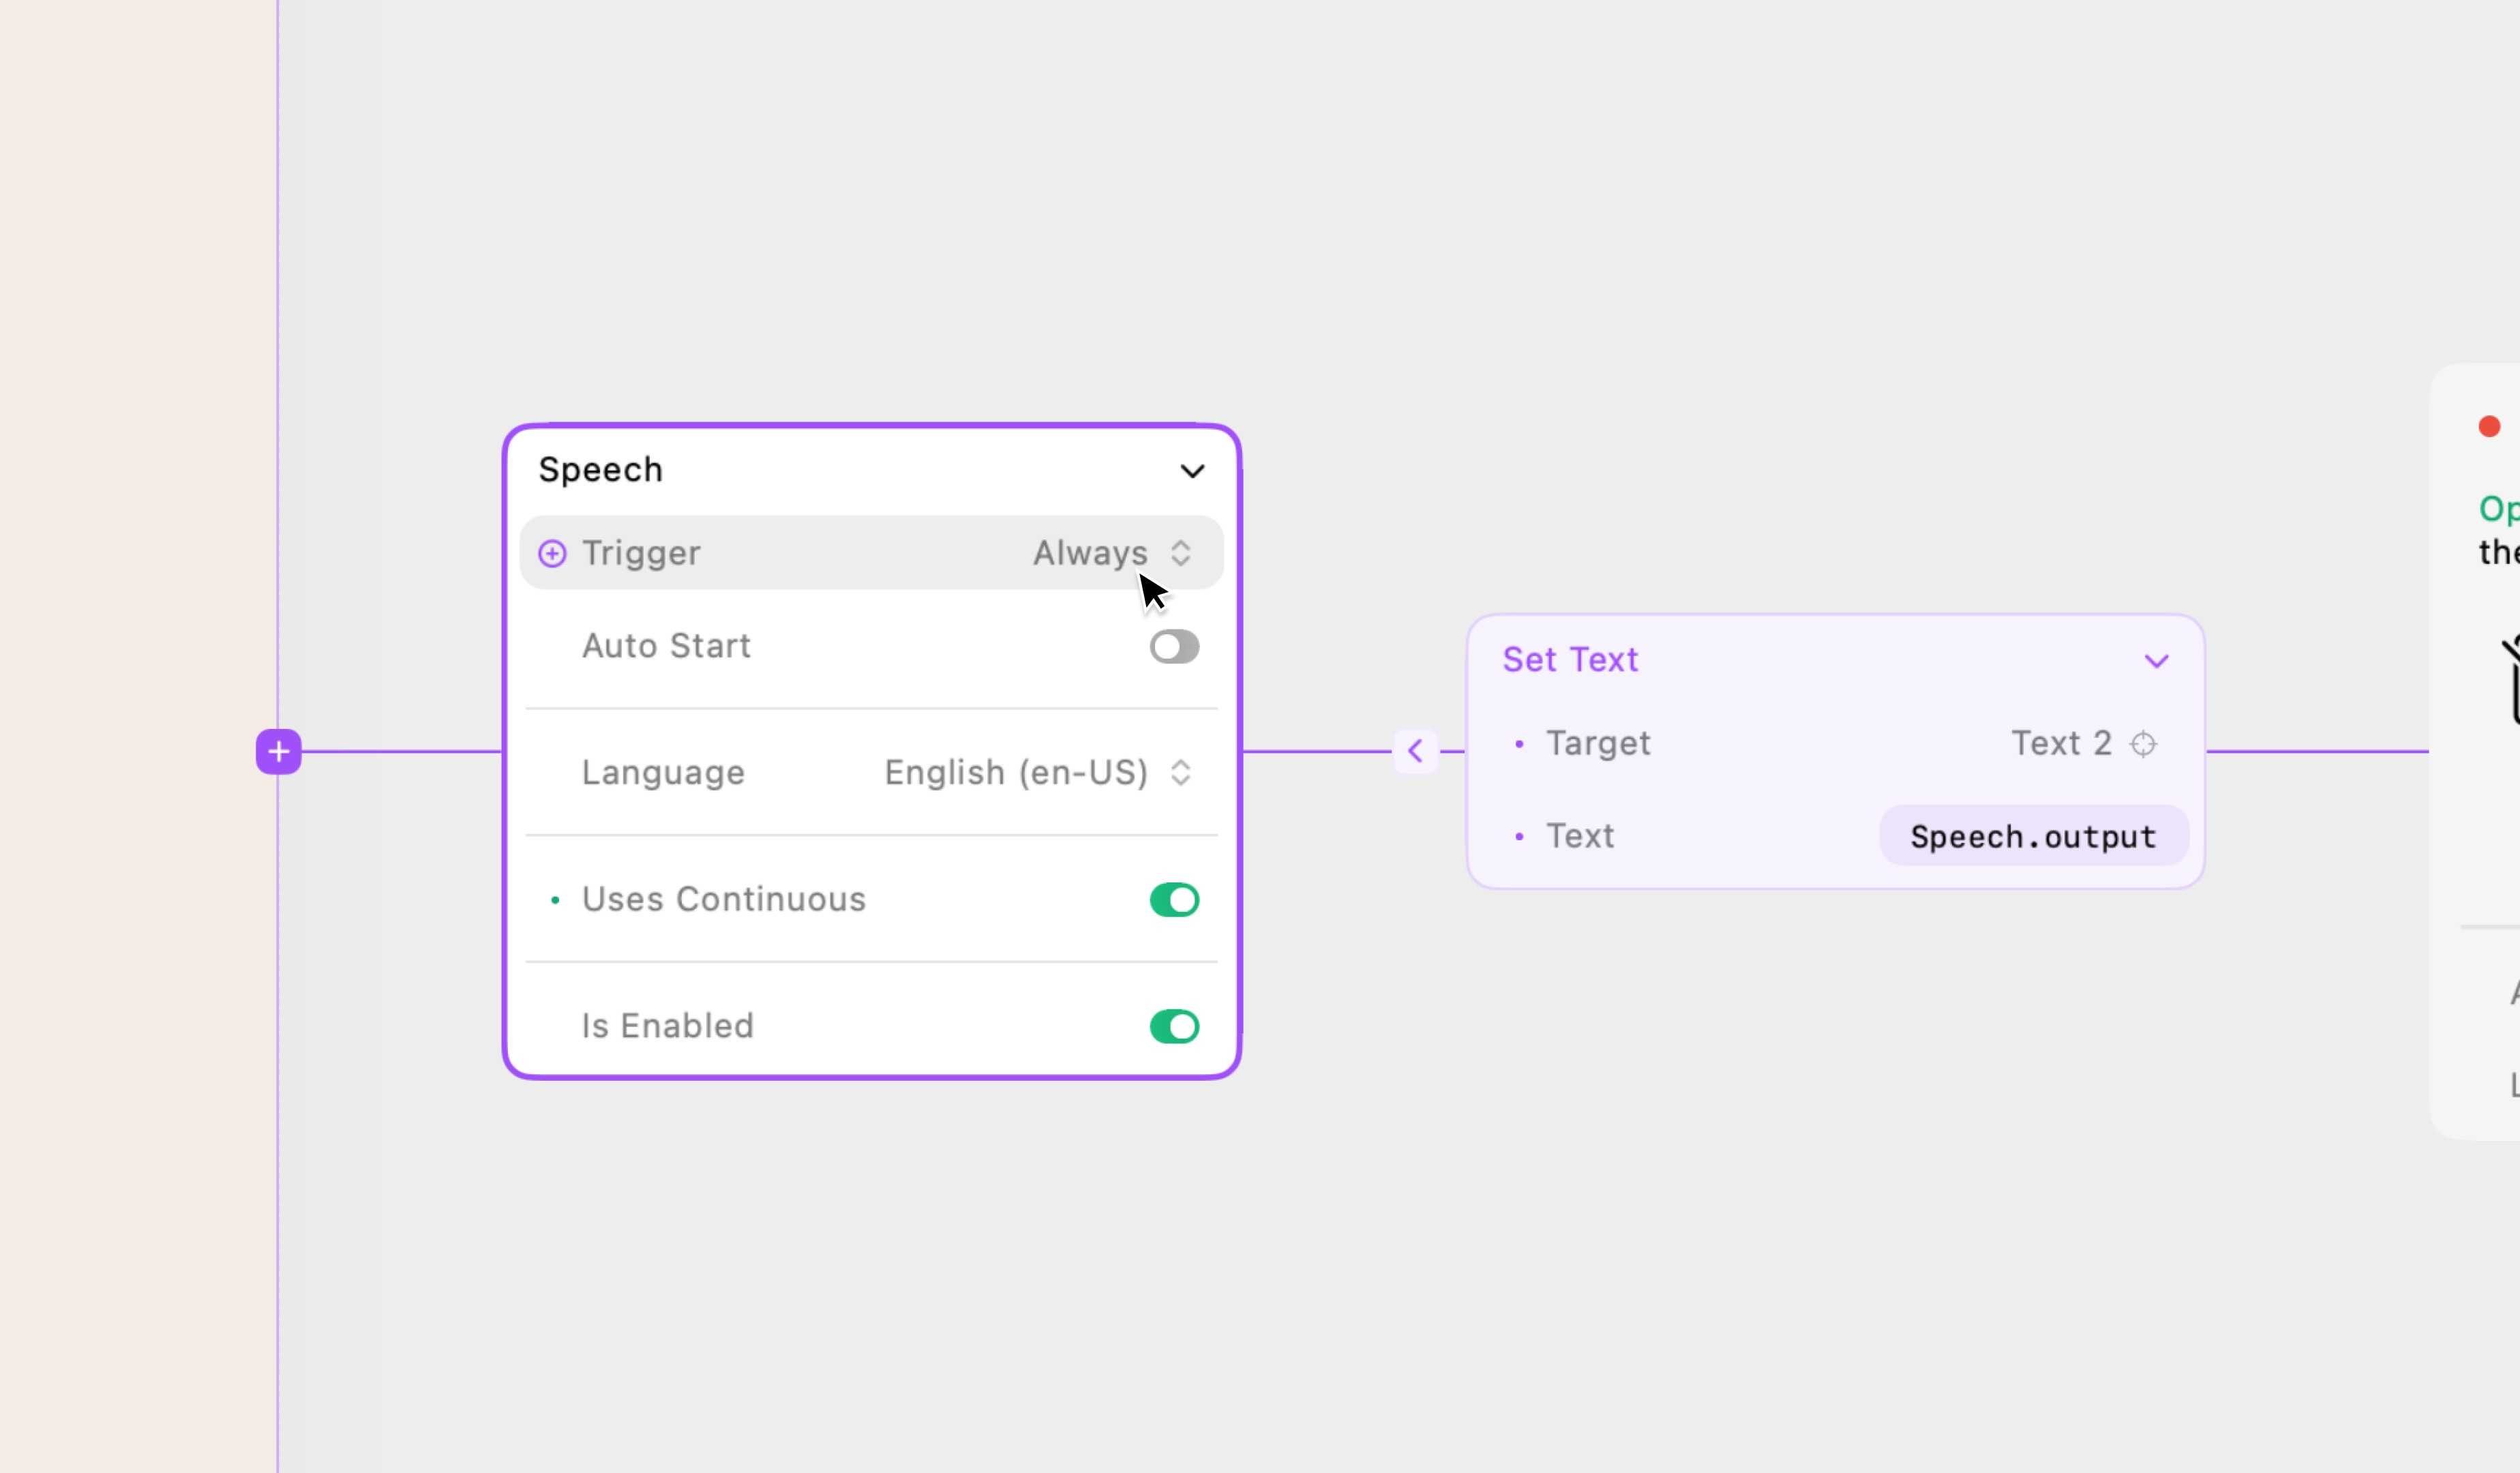Click the crosshair target picker next to Text 2

2143,744
